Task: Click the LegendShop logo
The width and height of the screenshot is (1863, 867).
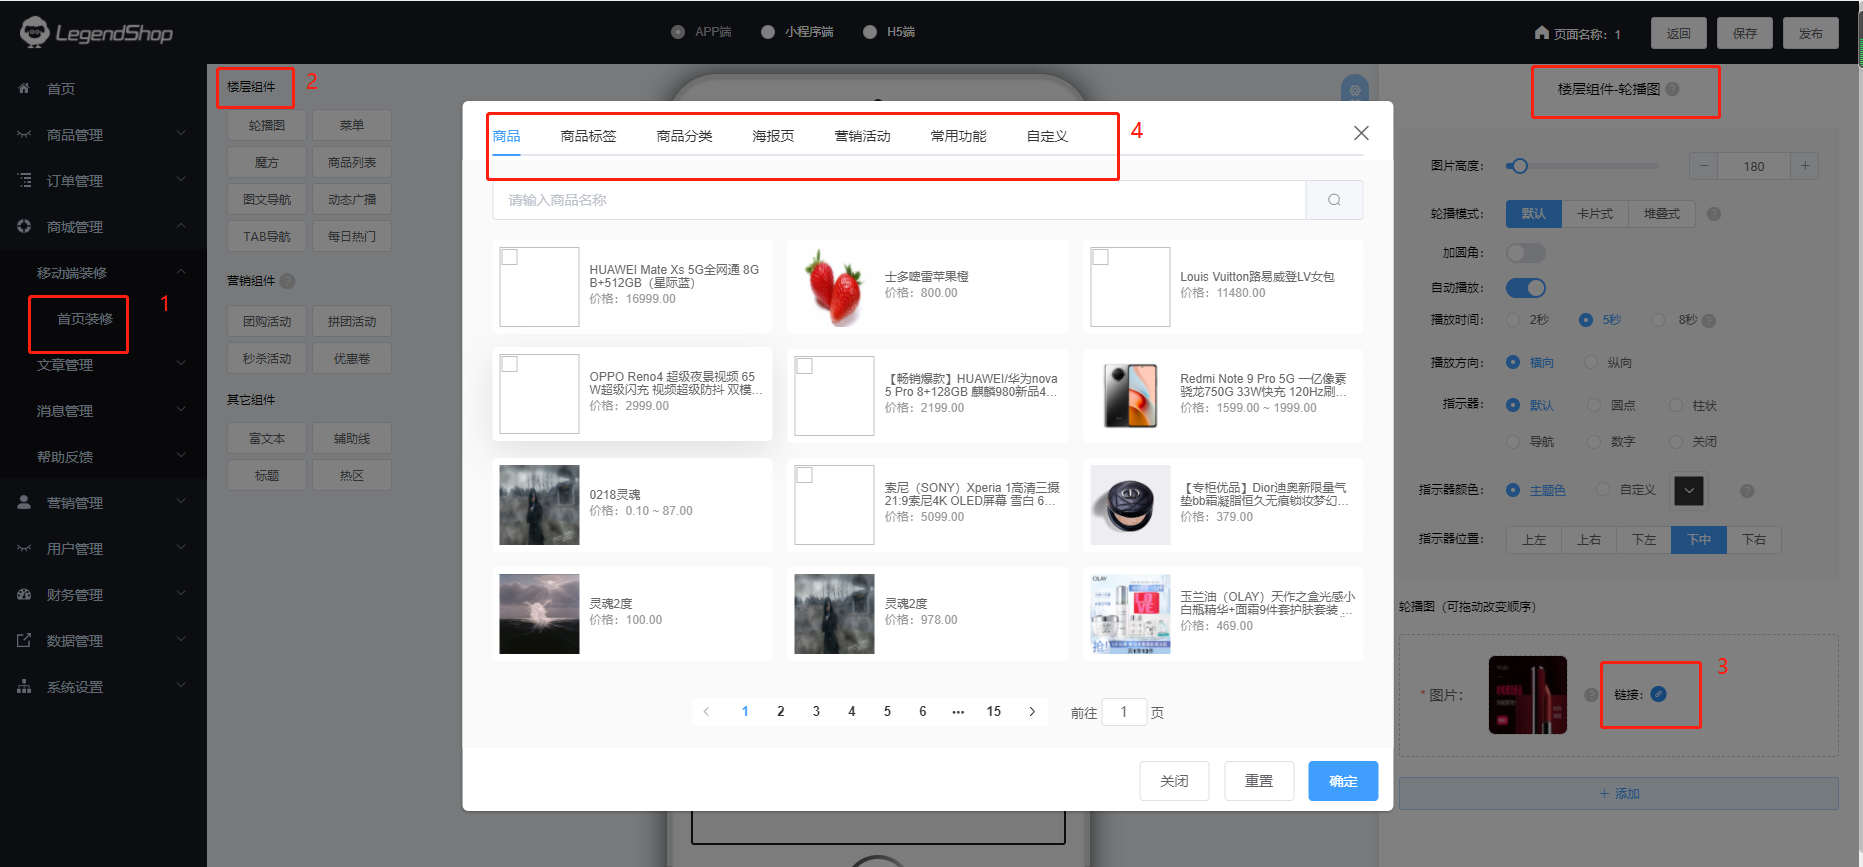Action: tap(96, 33)
